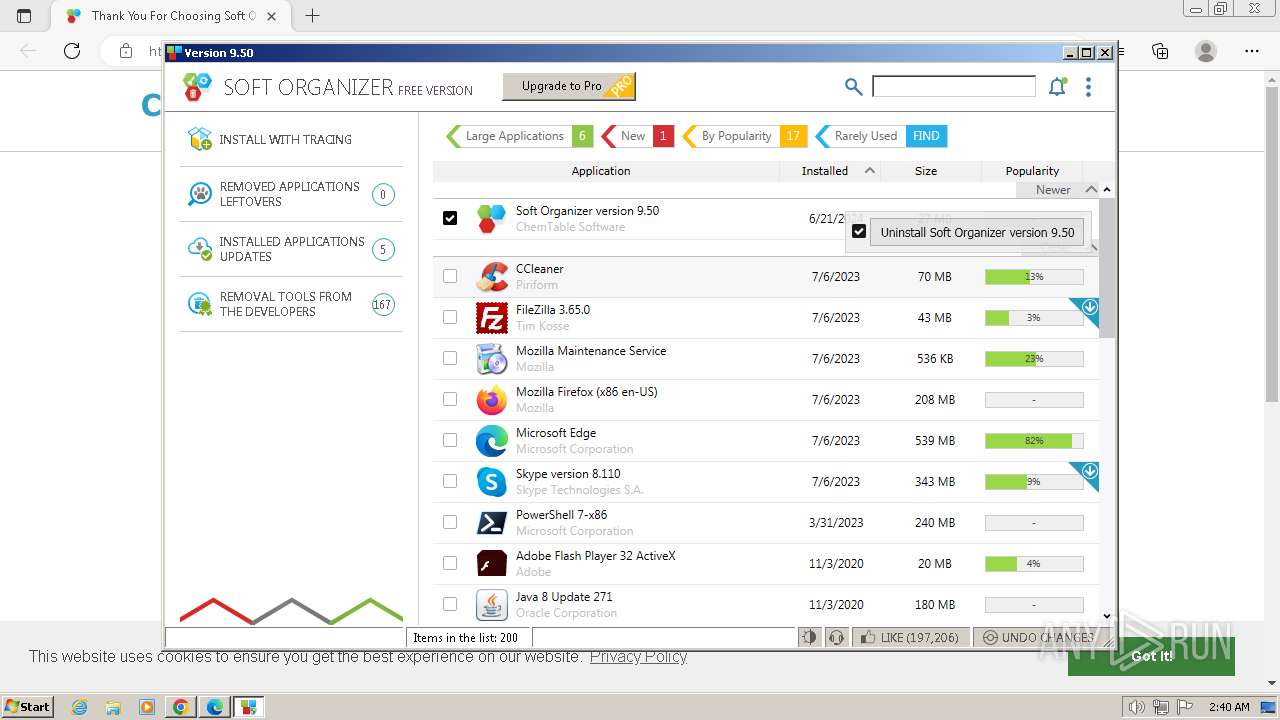Open the three-dot options menu
Viewport: 1280px width, 720px height.
point(1088,87)
